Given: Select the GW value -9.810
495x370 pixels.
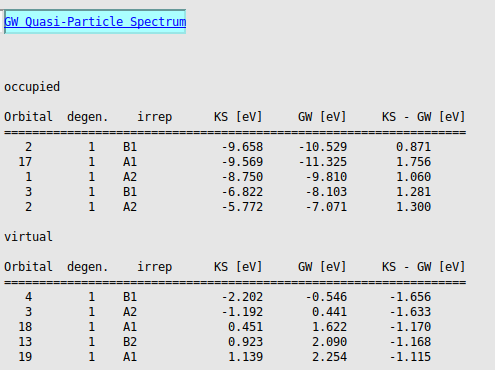Looking at the screenshot, I should tap(326, 177).
